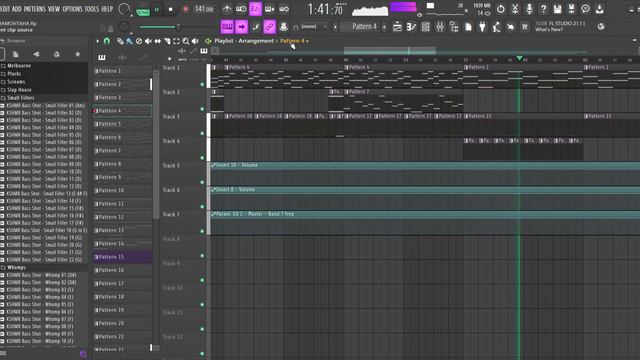This screenshot has height=360, width=640.
Task: Click the microphone recording icon
Action: pos(529,9)
